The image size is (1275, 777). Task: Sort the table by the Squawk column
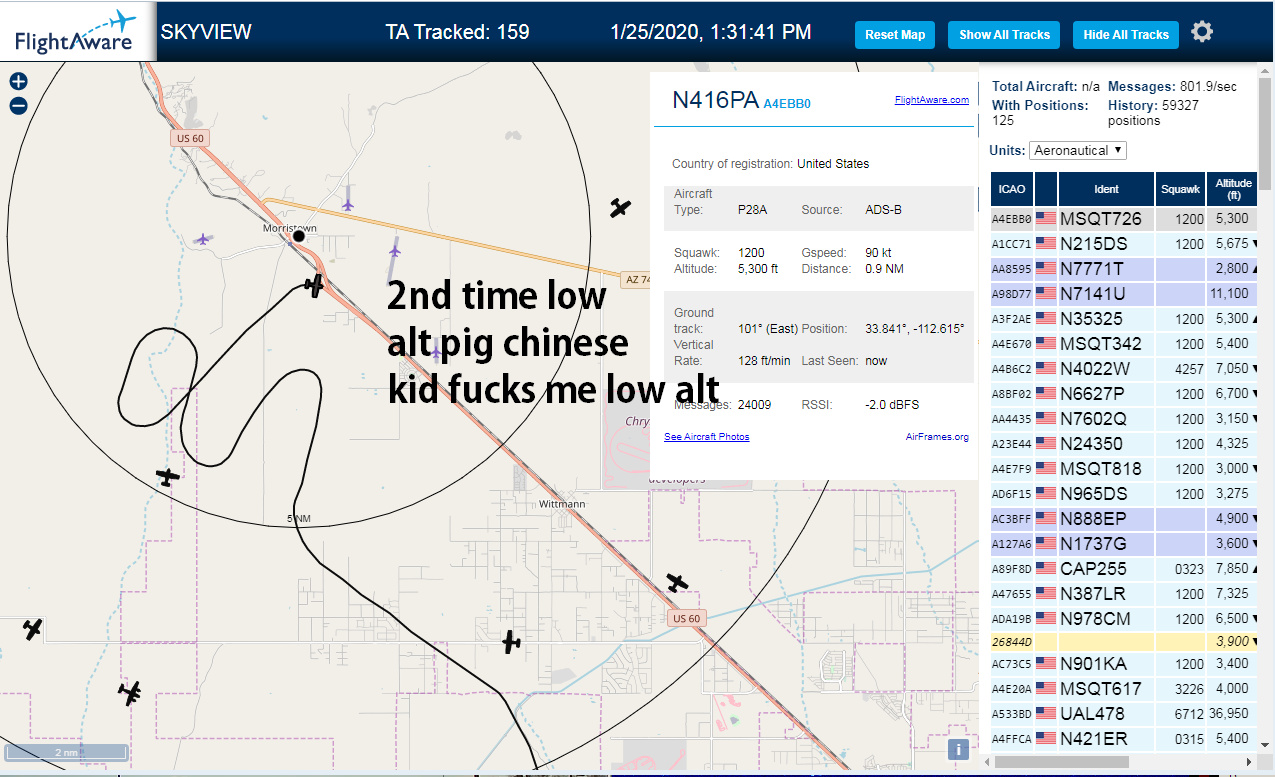[x=1180, y=189]
